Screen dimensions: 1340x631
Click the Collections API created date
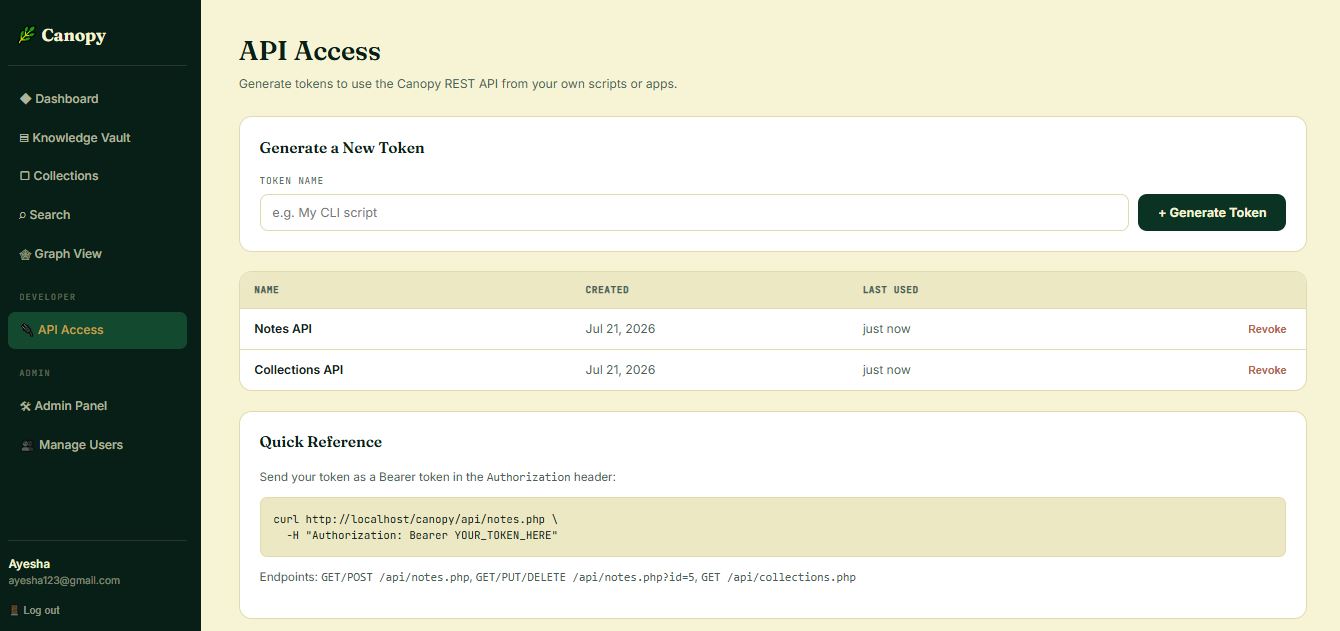pos(620,370)
